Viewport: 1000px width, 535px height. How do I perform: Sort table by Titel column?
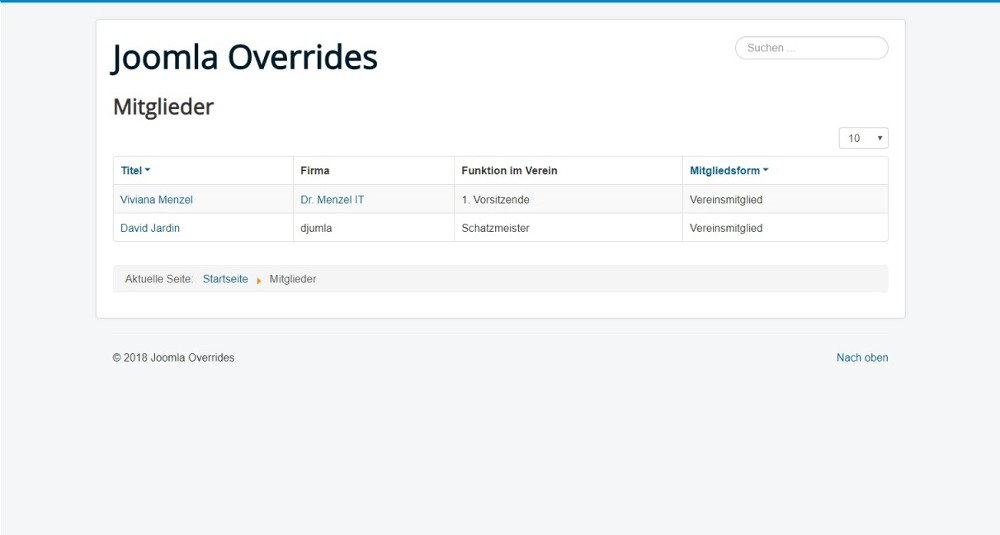pos(135,170)
